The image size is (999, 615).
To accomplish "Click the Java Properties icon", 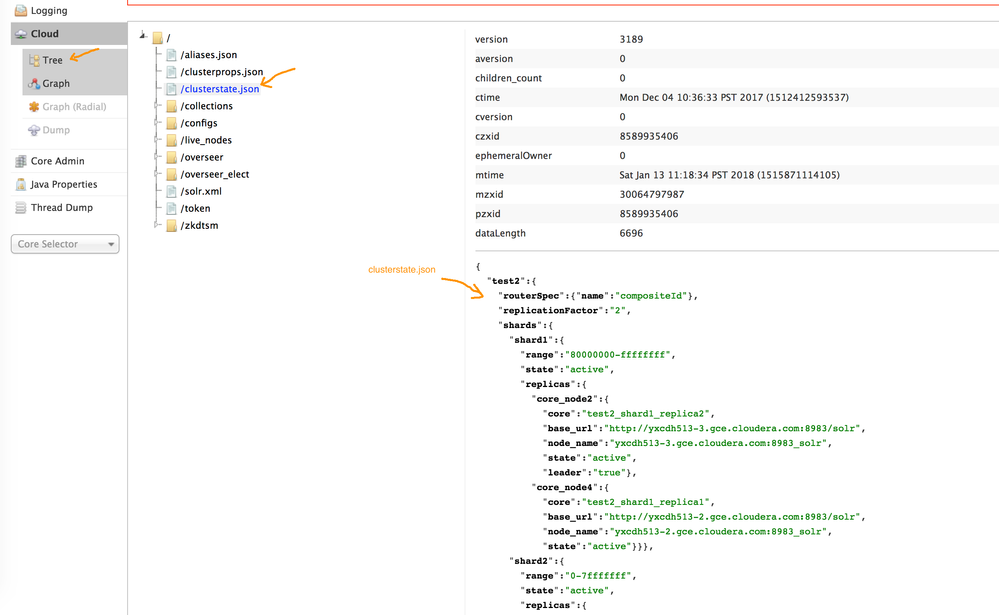I will pyautogui.click(x=21, y=184).
